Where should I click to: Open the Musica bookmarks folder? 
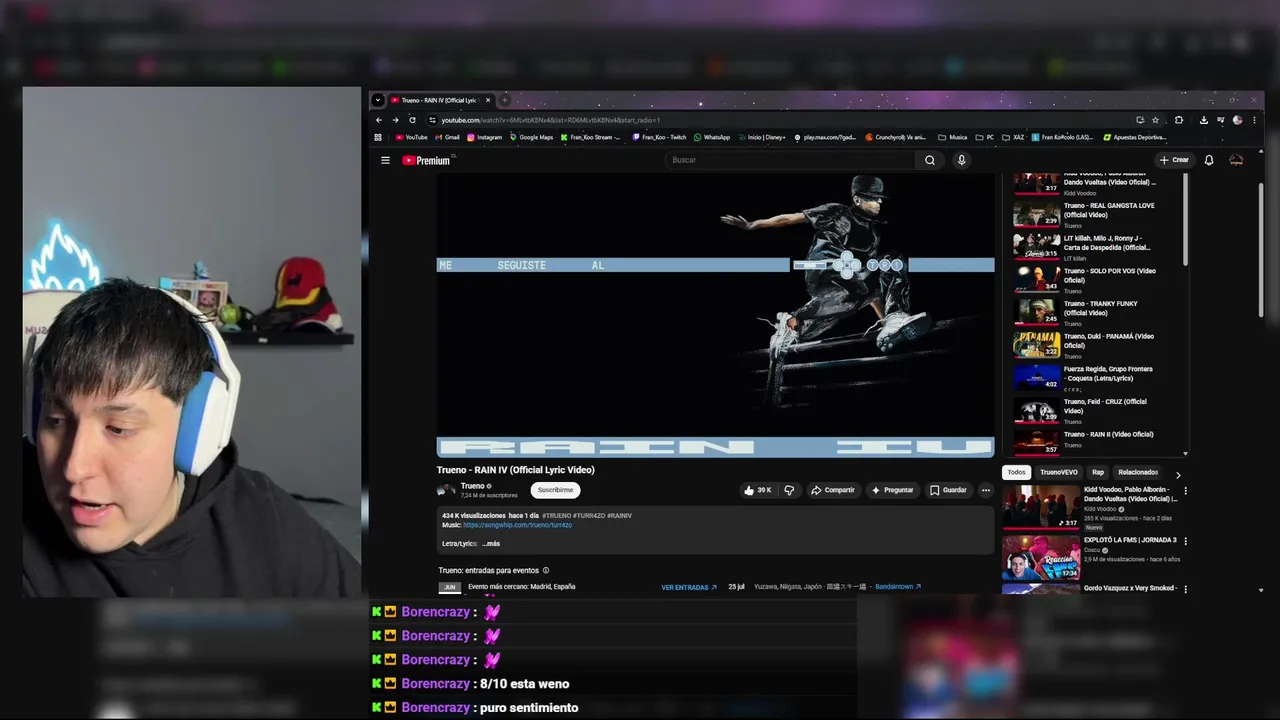point(953,137)
